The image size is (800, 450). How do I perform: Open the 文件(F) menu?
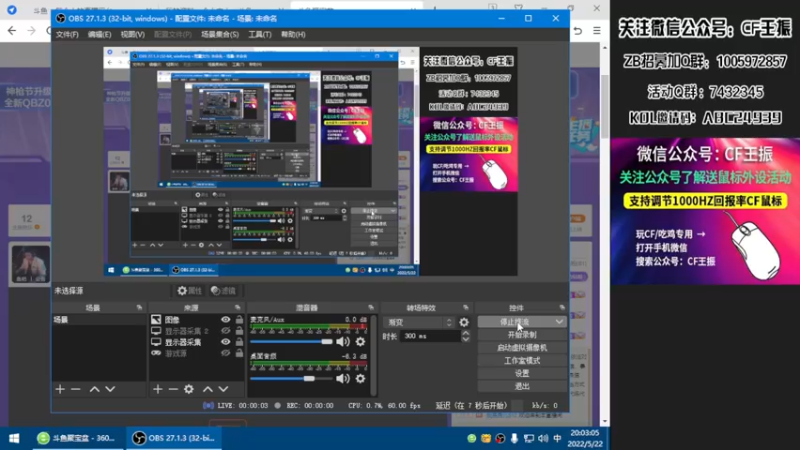[67, 35]
